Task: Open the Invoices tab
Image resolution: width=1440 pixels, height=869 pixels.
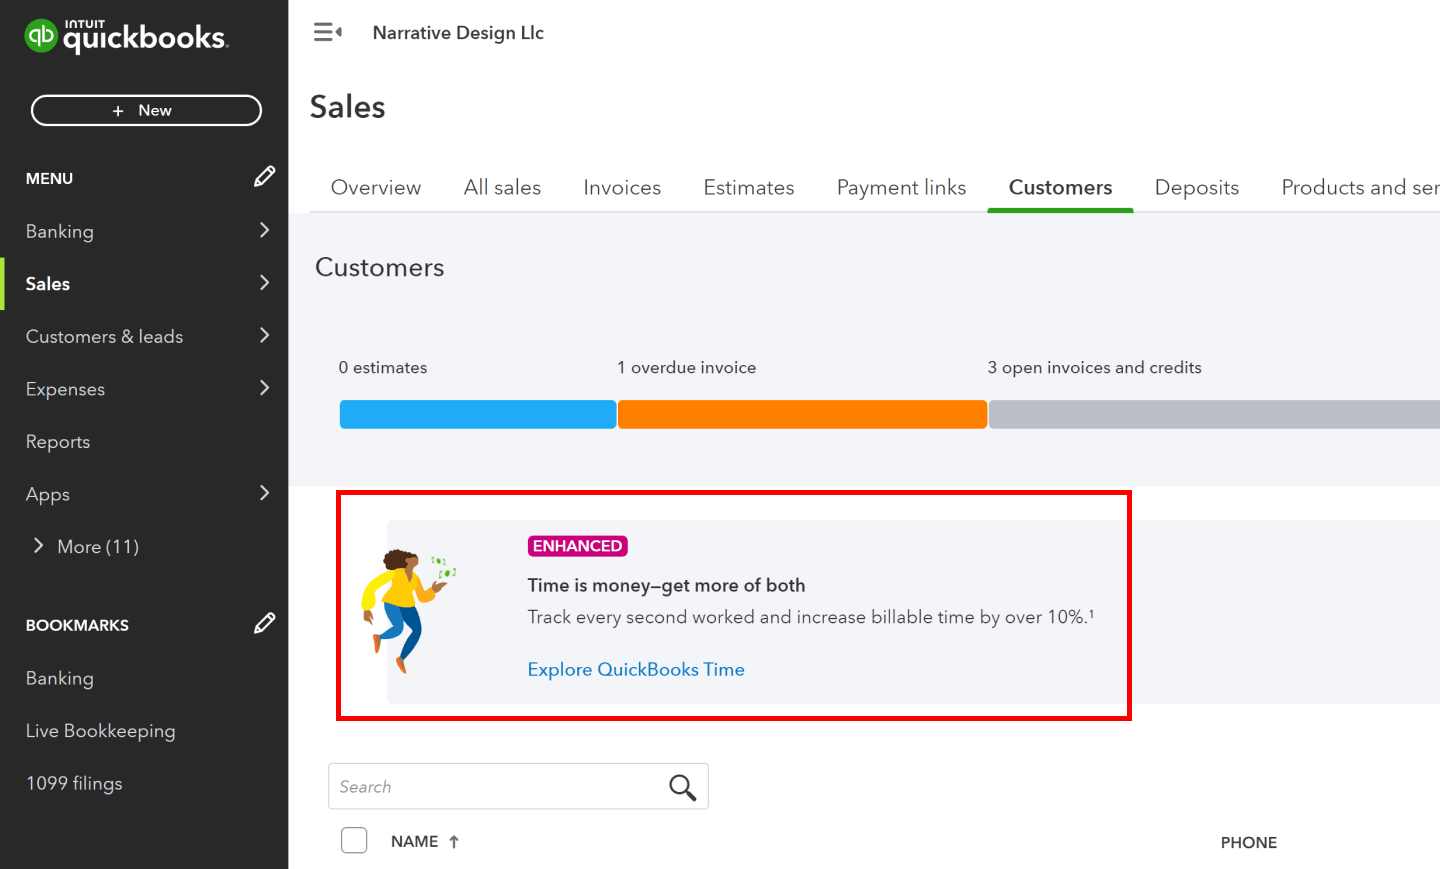Action: pyautogui.click(x=622, y=187)
